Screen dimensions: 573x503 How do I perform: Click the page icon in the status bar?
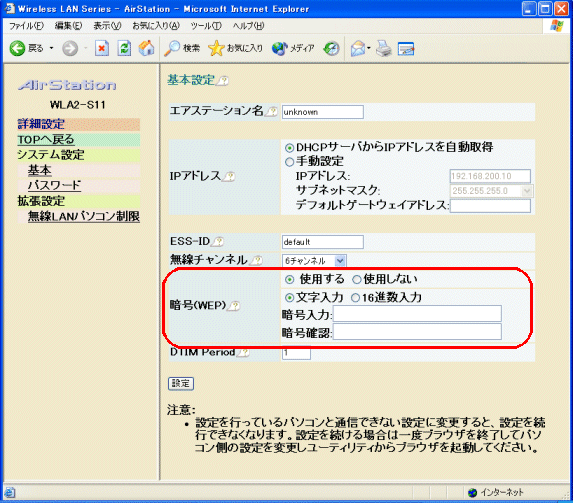10,492
